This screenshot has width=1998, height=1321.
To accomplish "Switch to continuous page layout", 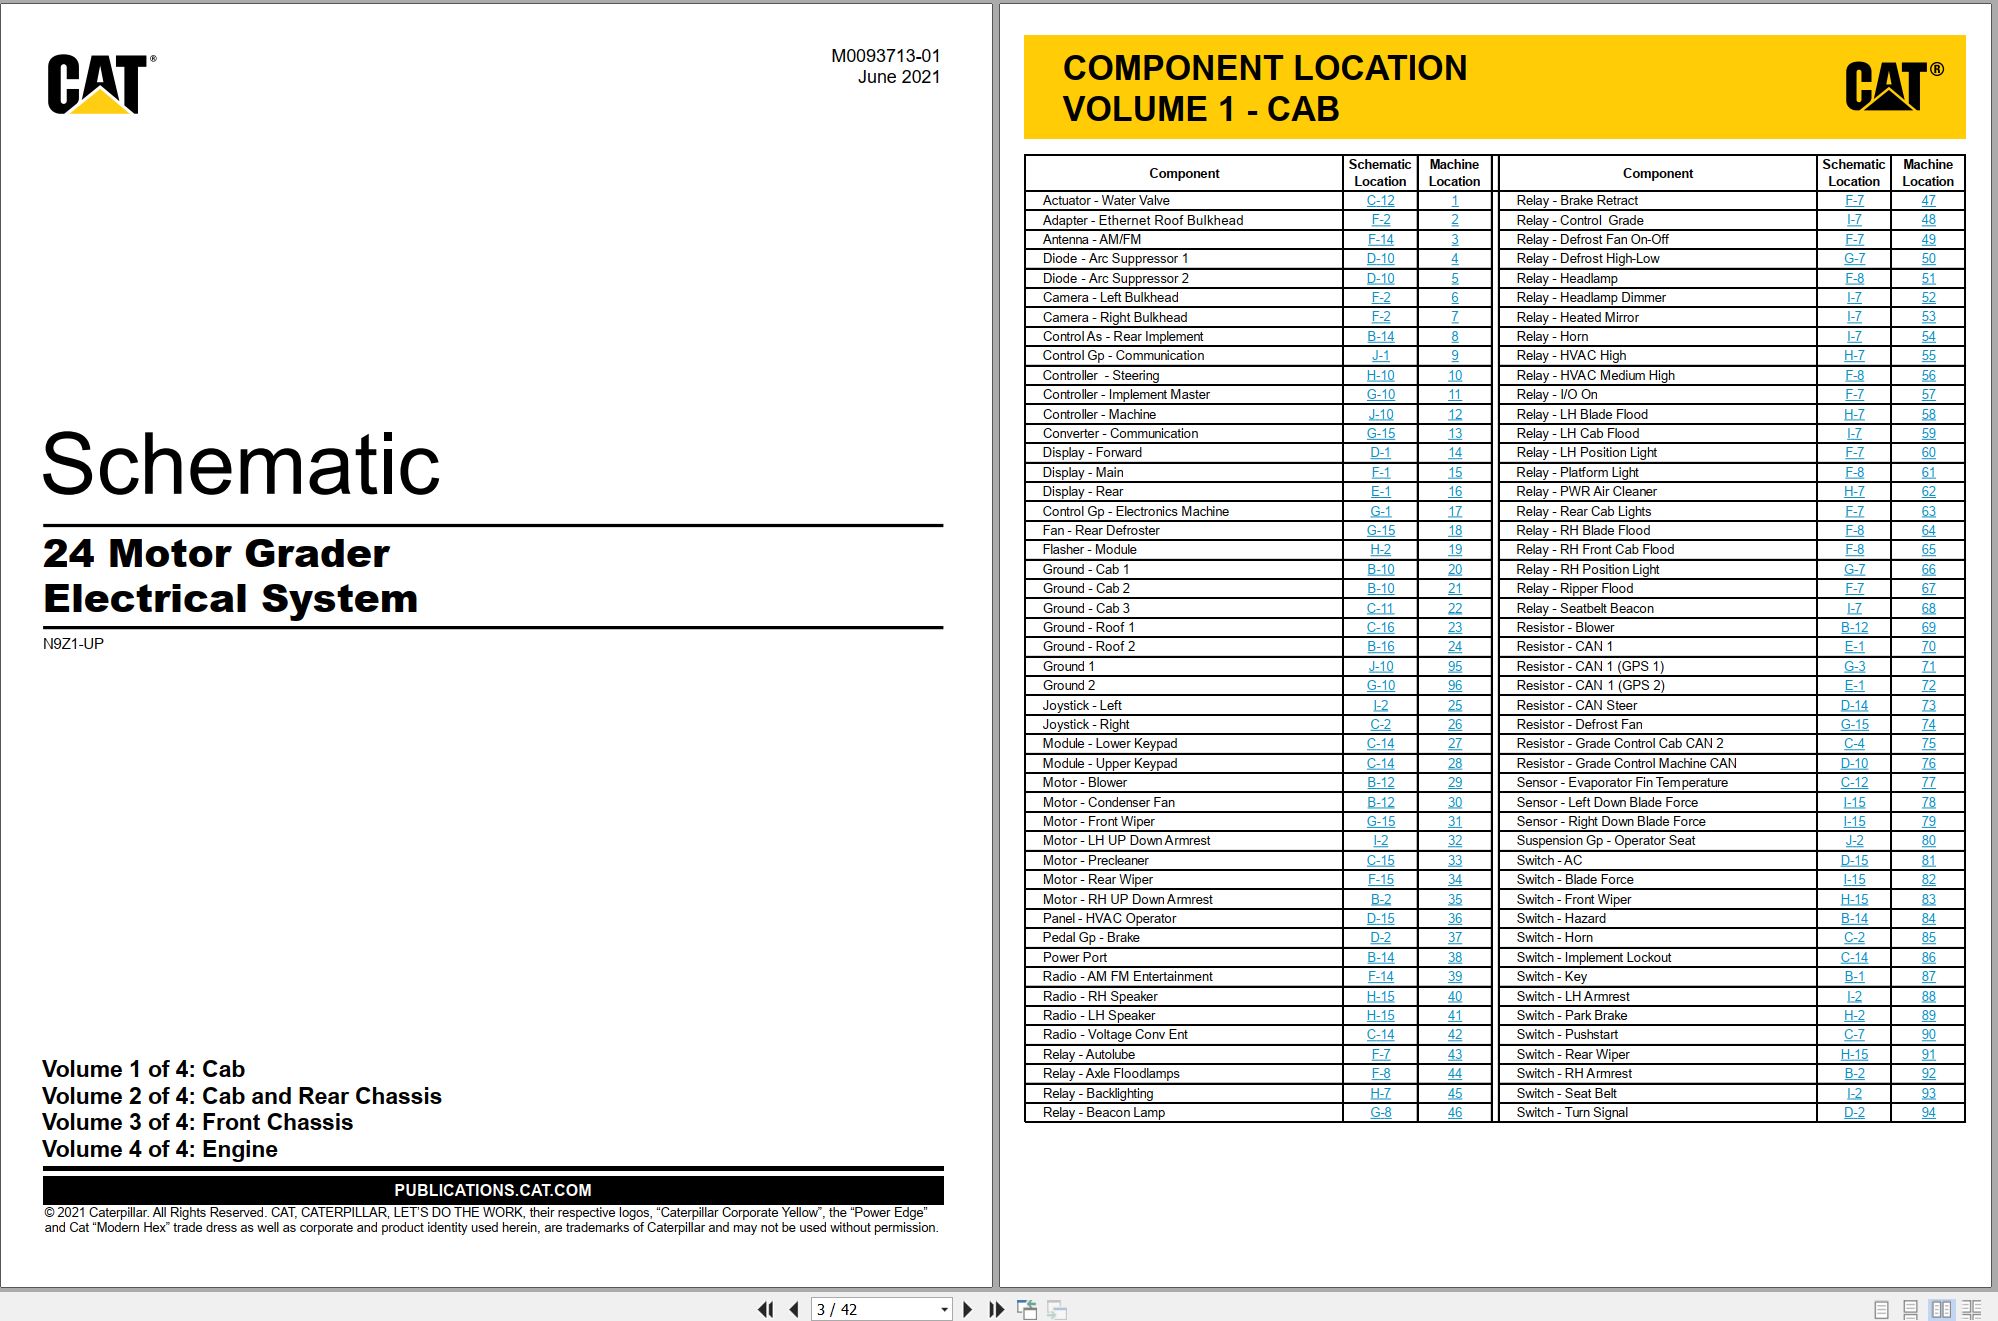I will (x=1911, y=1309).
